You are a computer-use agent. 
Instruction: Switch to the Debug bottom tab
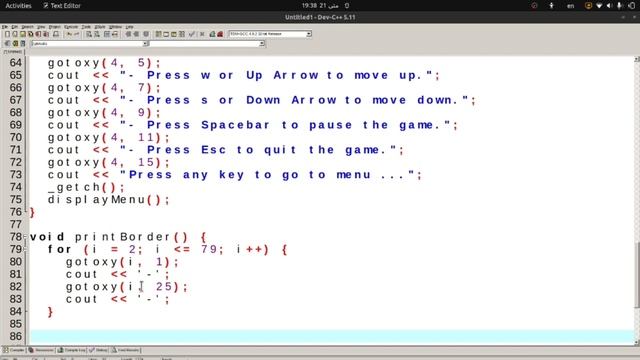98,350
